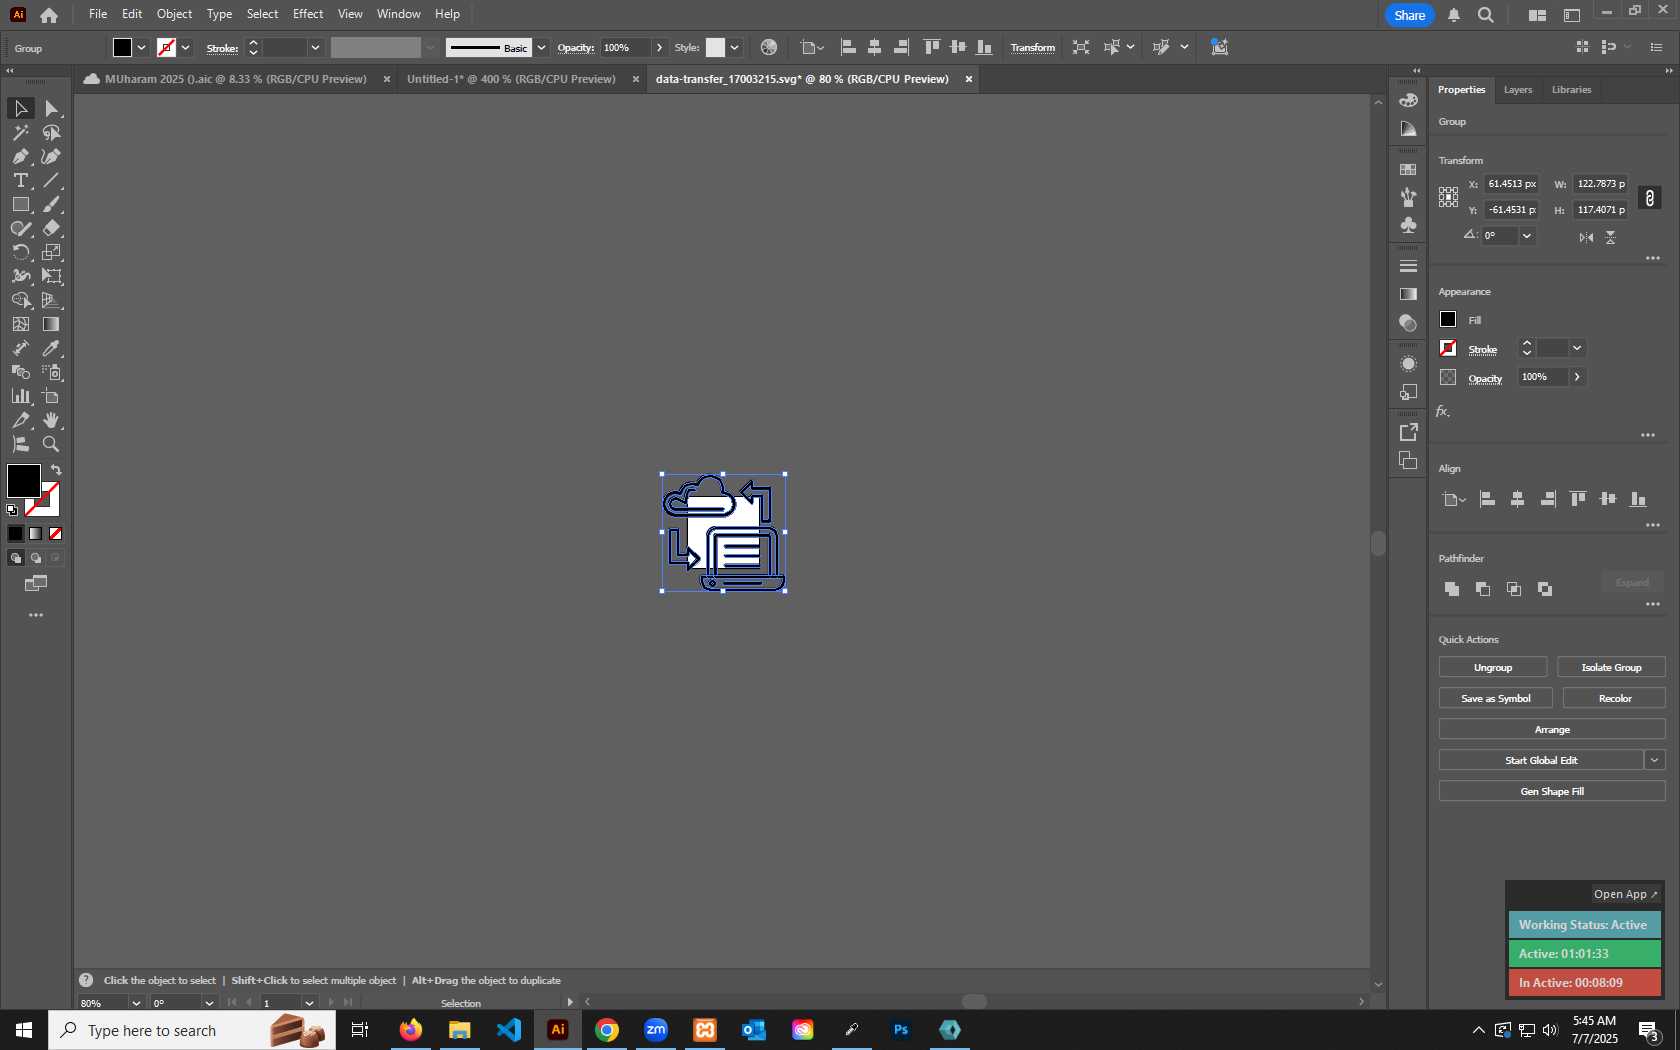The image size is (1680, 1050).
Task: Click the Isolate Group button
Action: (1611, 667)
